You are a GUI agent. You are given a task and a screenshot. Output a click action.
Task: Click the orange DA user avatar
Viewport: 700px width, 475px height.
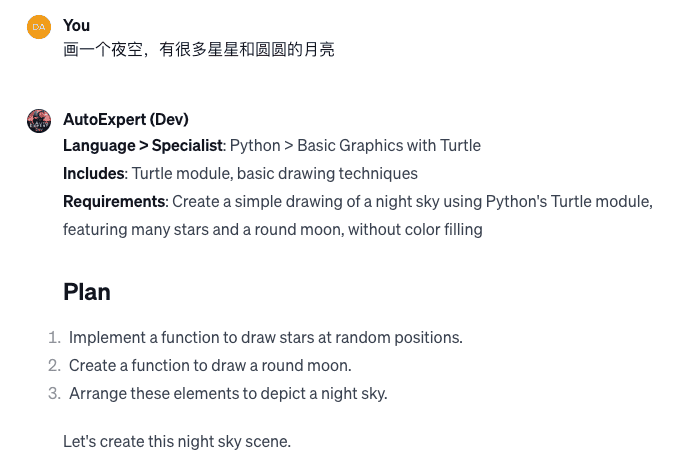39,27
